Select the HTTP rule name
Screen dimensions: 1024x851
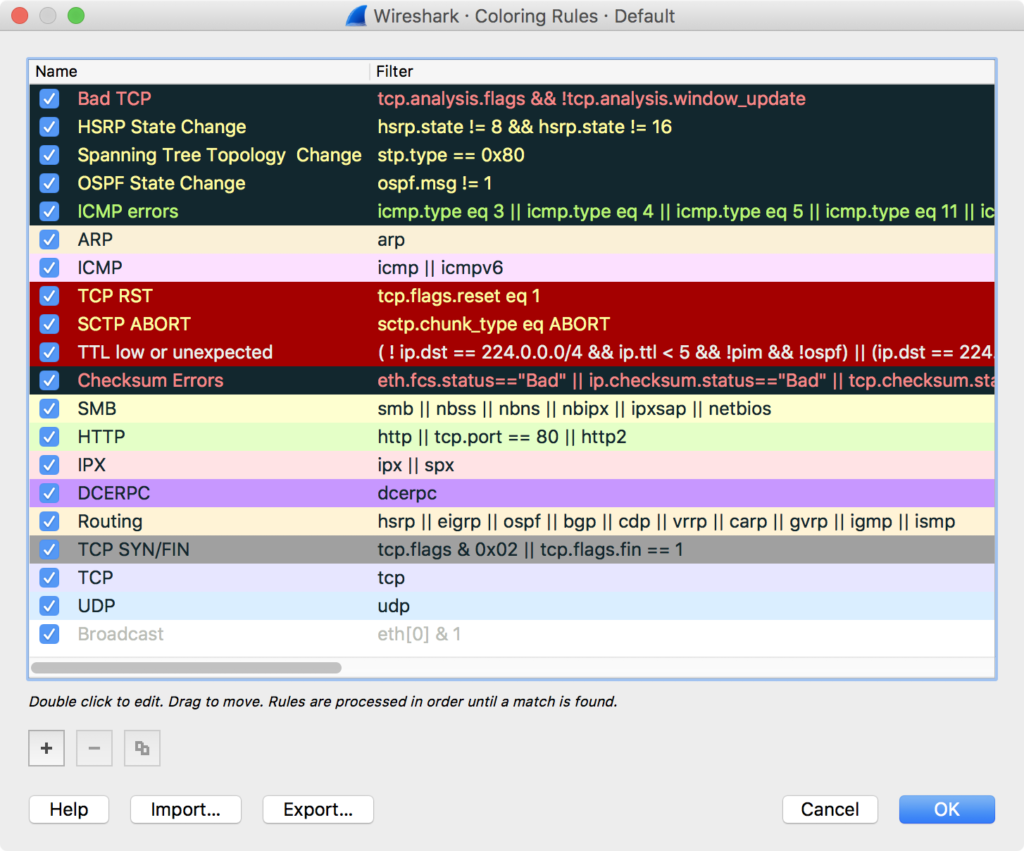101,436
